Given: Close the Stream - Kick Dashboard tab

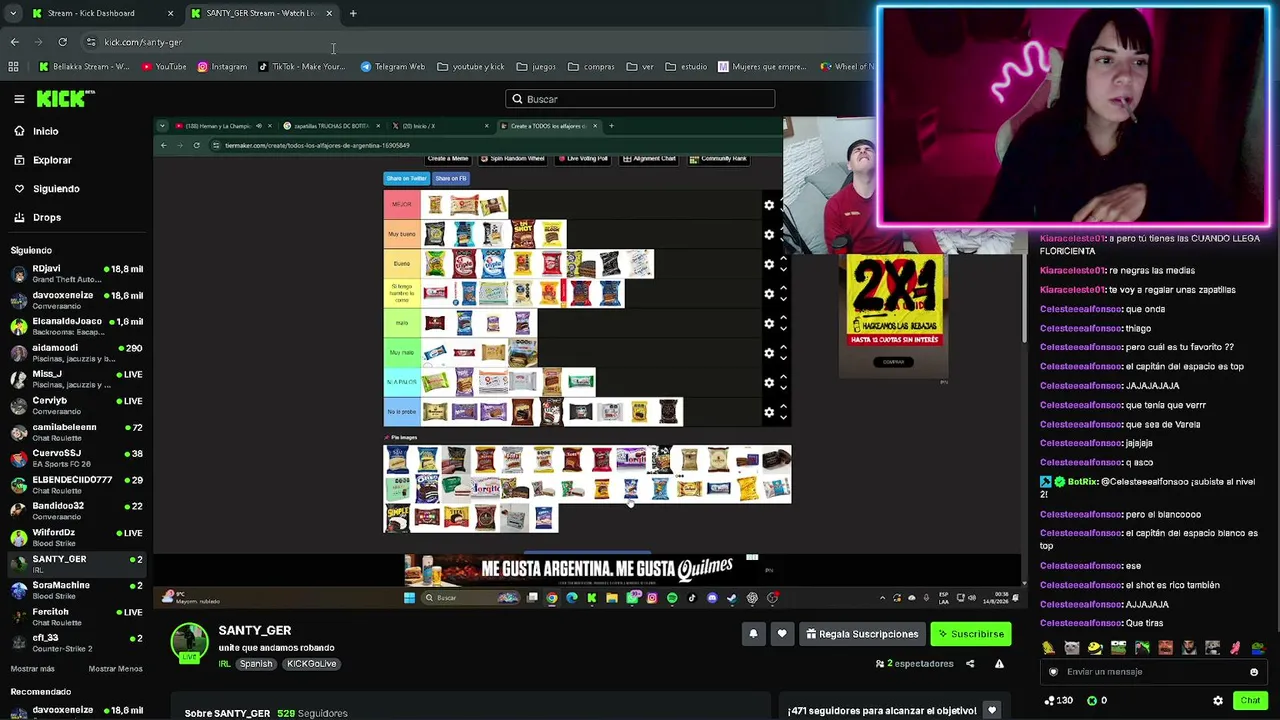Looking at the screenshot, I should pos(170,13).
